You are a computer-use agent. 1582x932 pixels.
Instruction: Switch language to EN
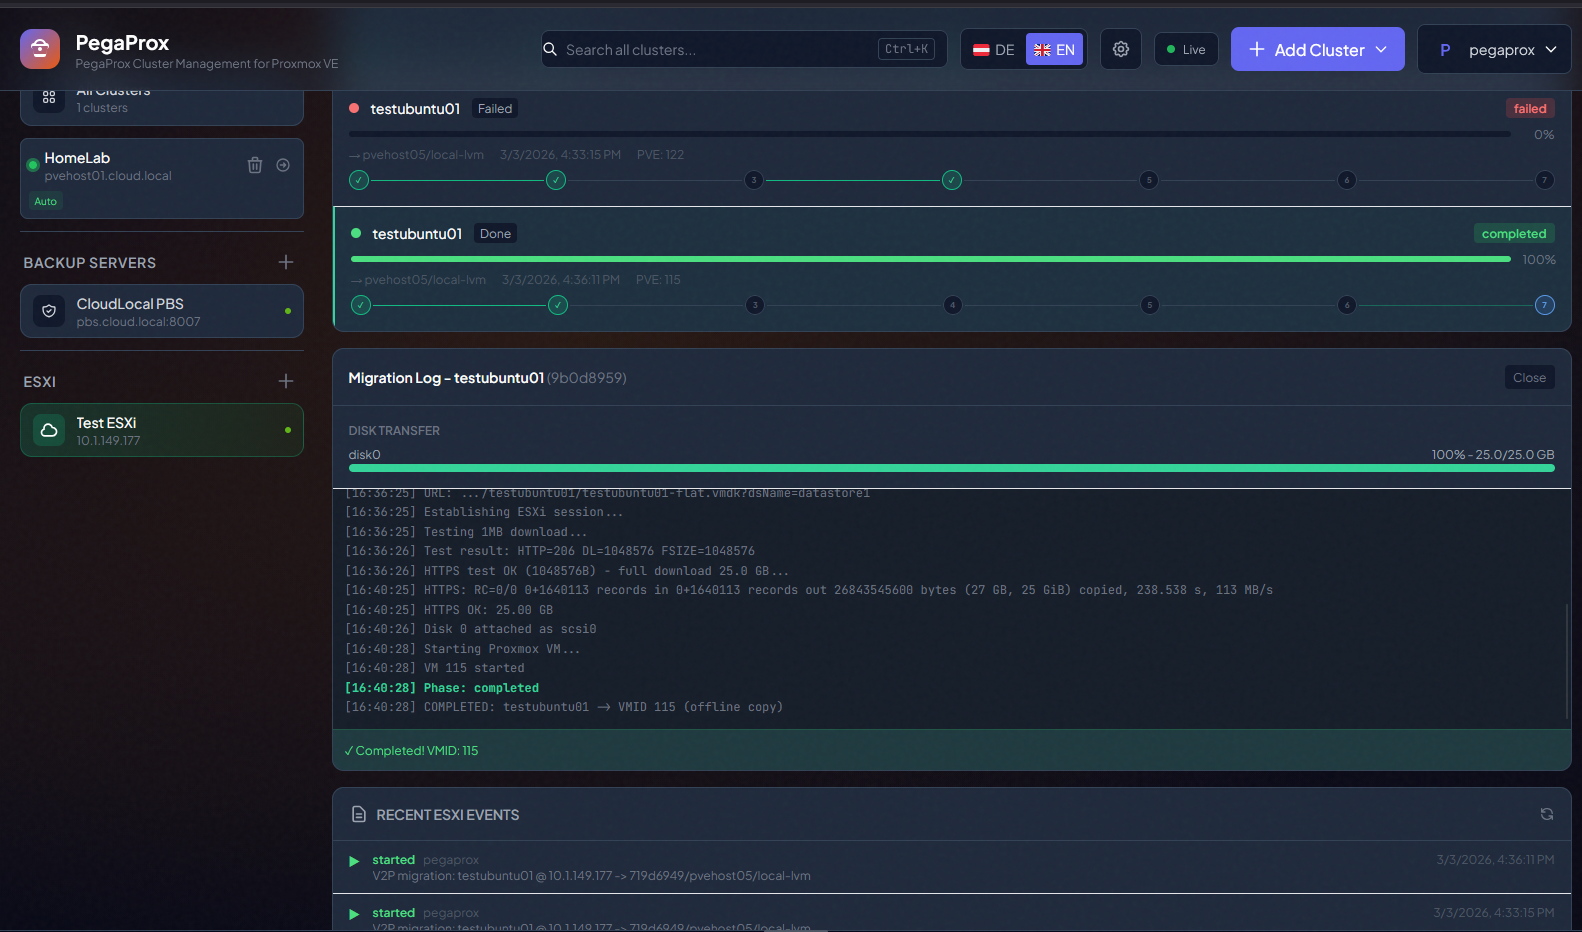1054,49
